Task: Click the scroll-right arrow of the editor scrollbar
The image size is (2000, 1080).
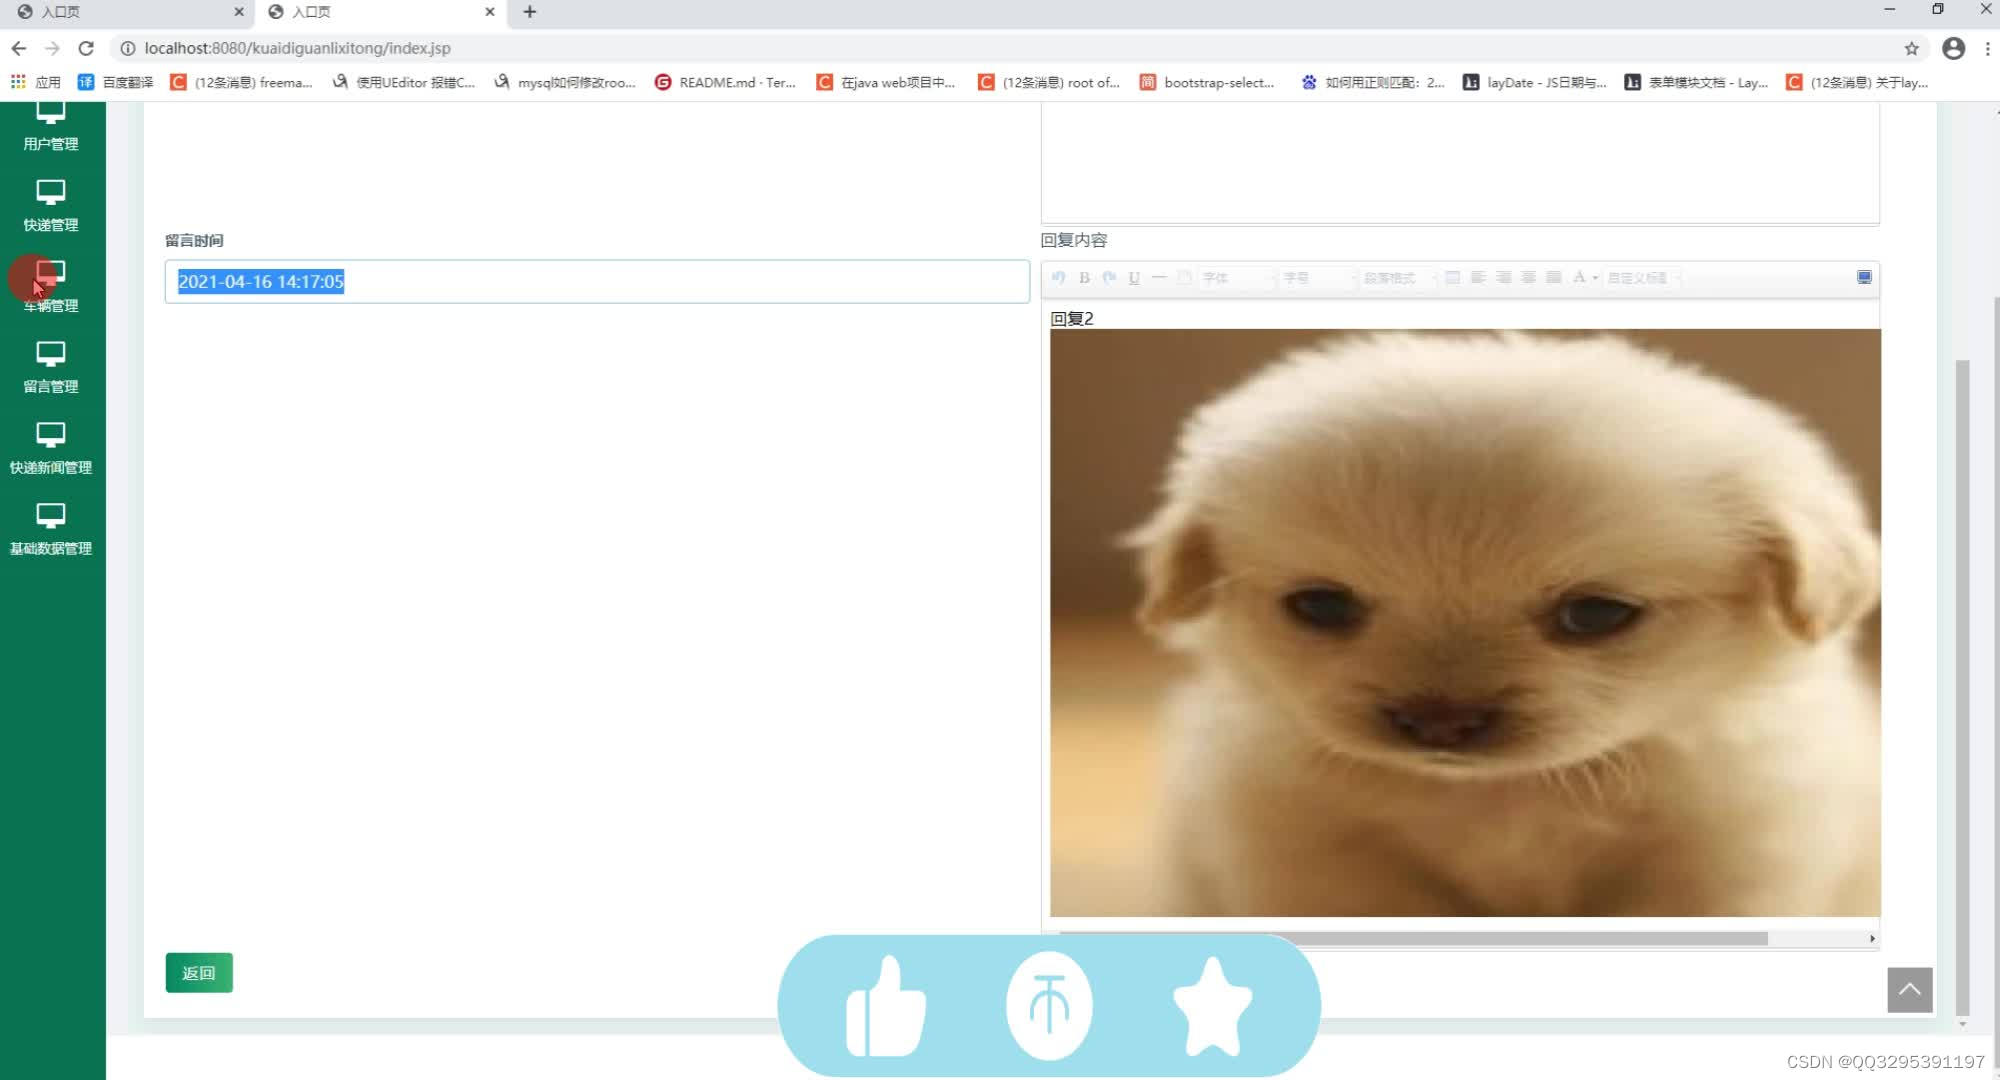Action: [x=1872, y=939]
